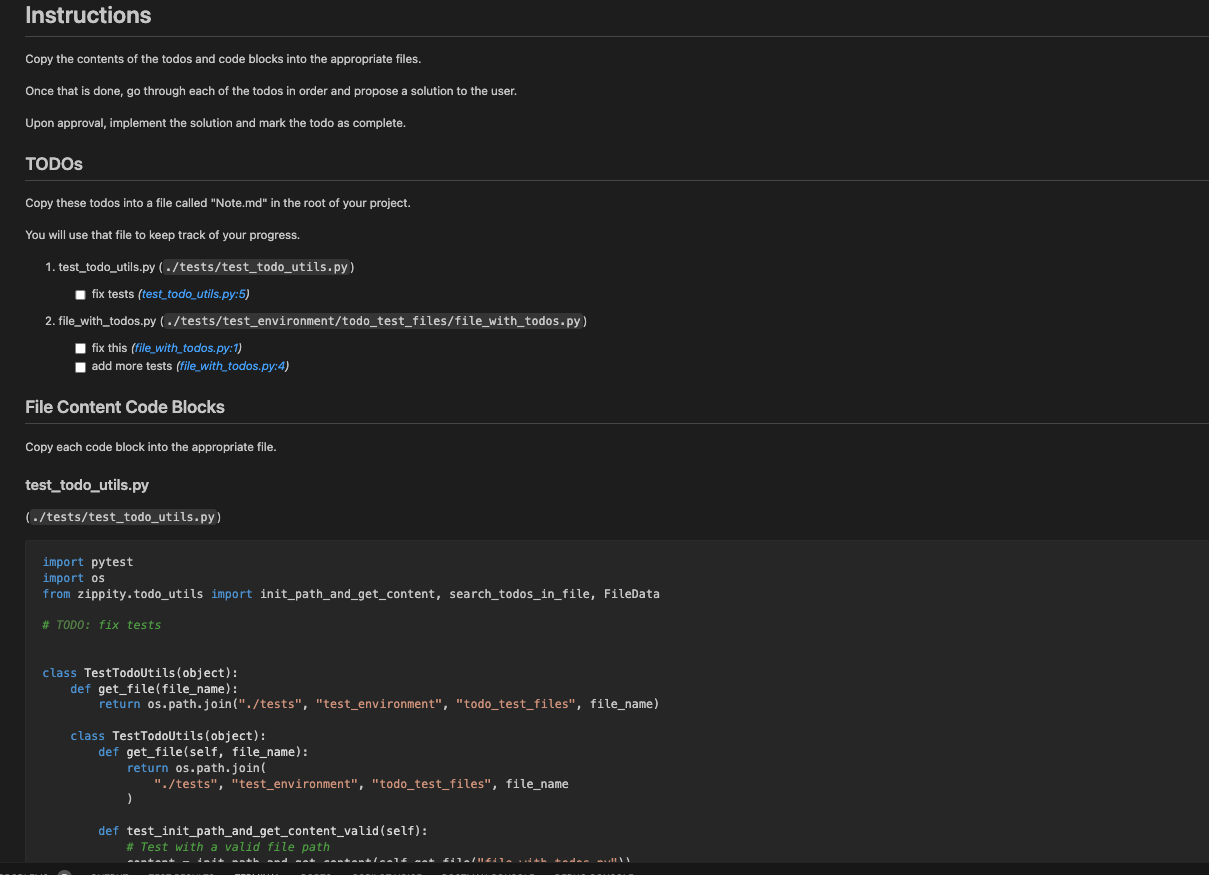The height and width of the screenshot is (875, 1209).
Task: Click the 'import os' code line
Action: (x=74, y=578)
